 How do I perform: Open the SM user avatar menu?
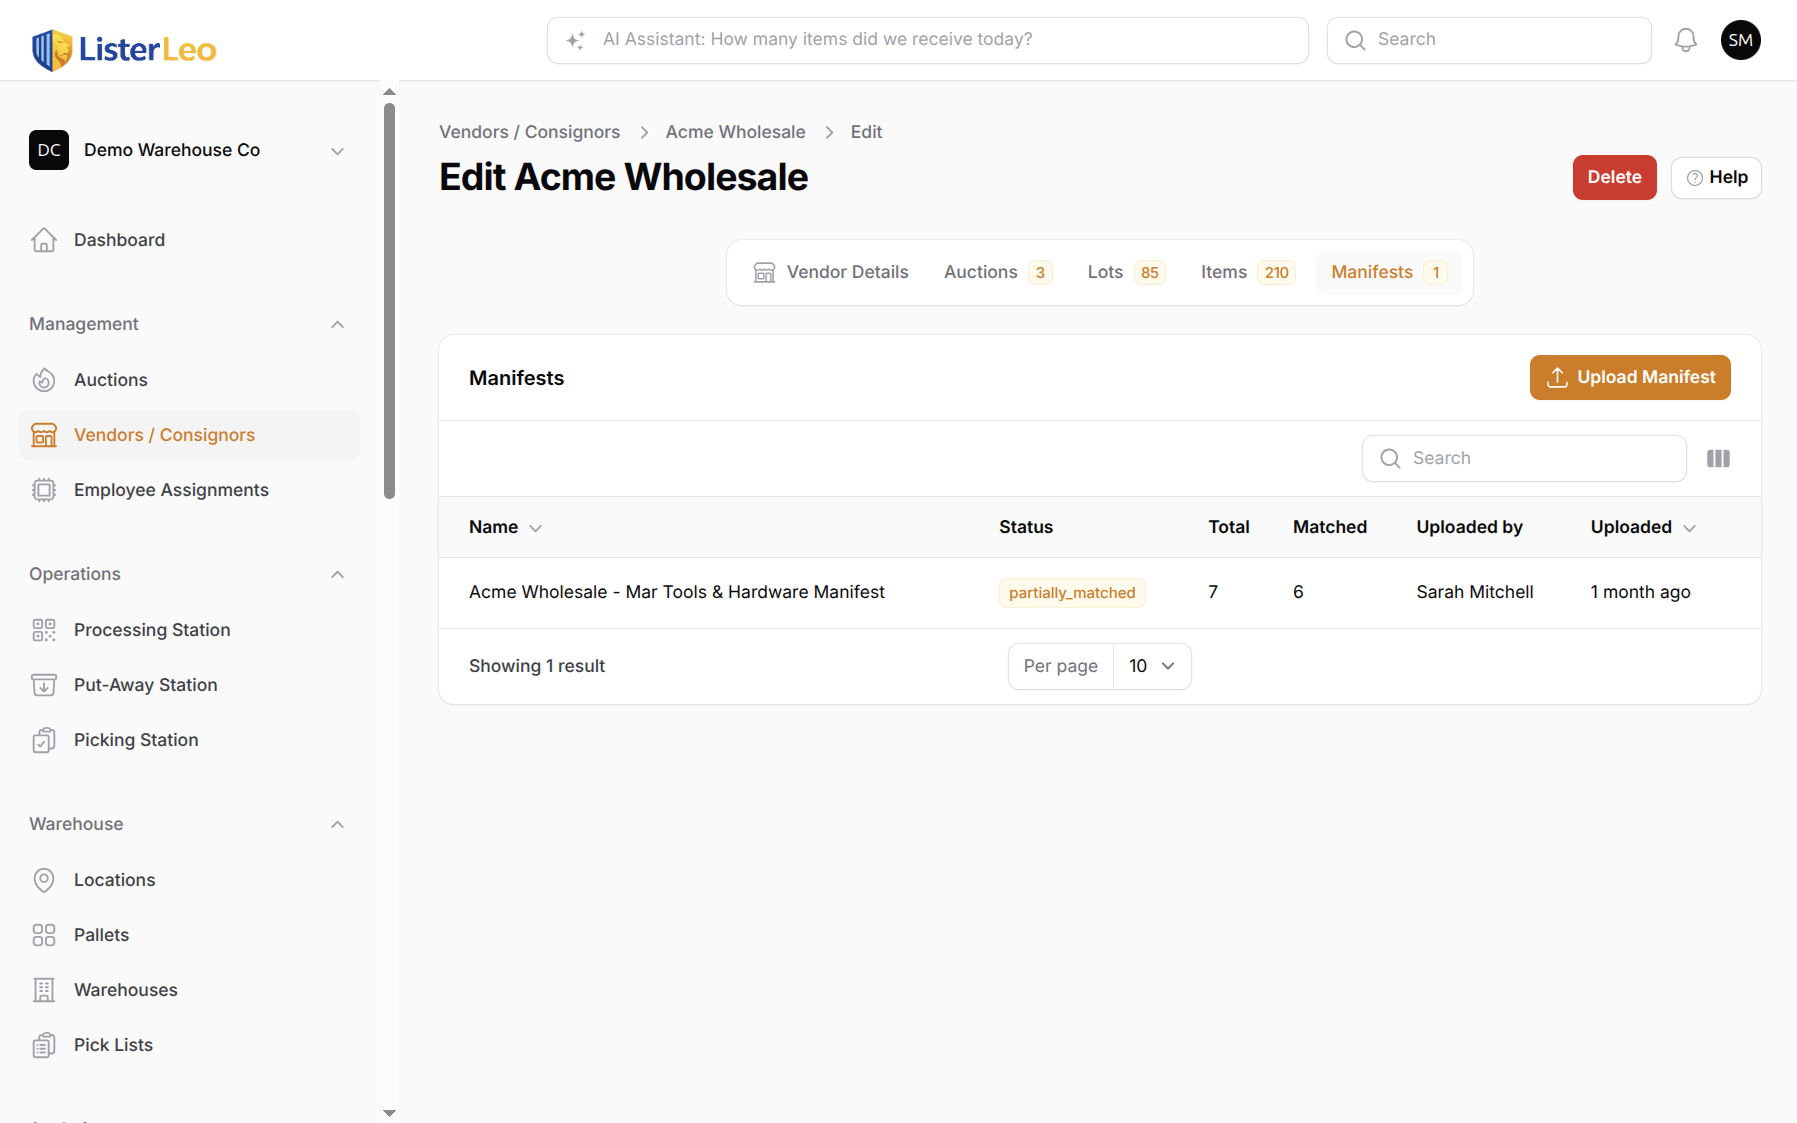tap(1741, 40)
